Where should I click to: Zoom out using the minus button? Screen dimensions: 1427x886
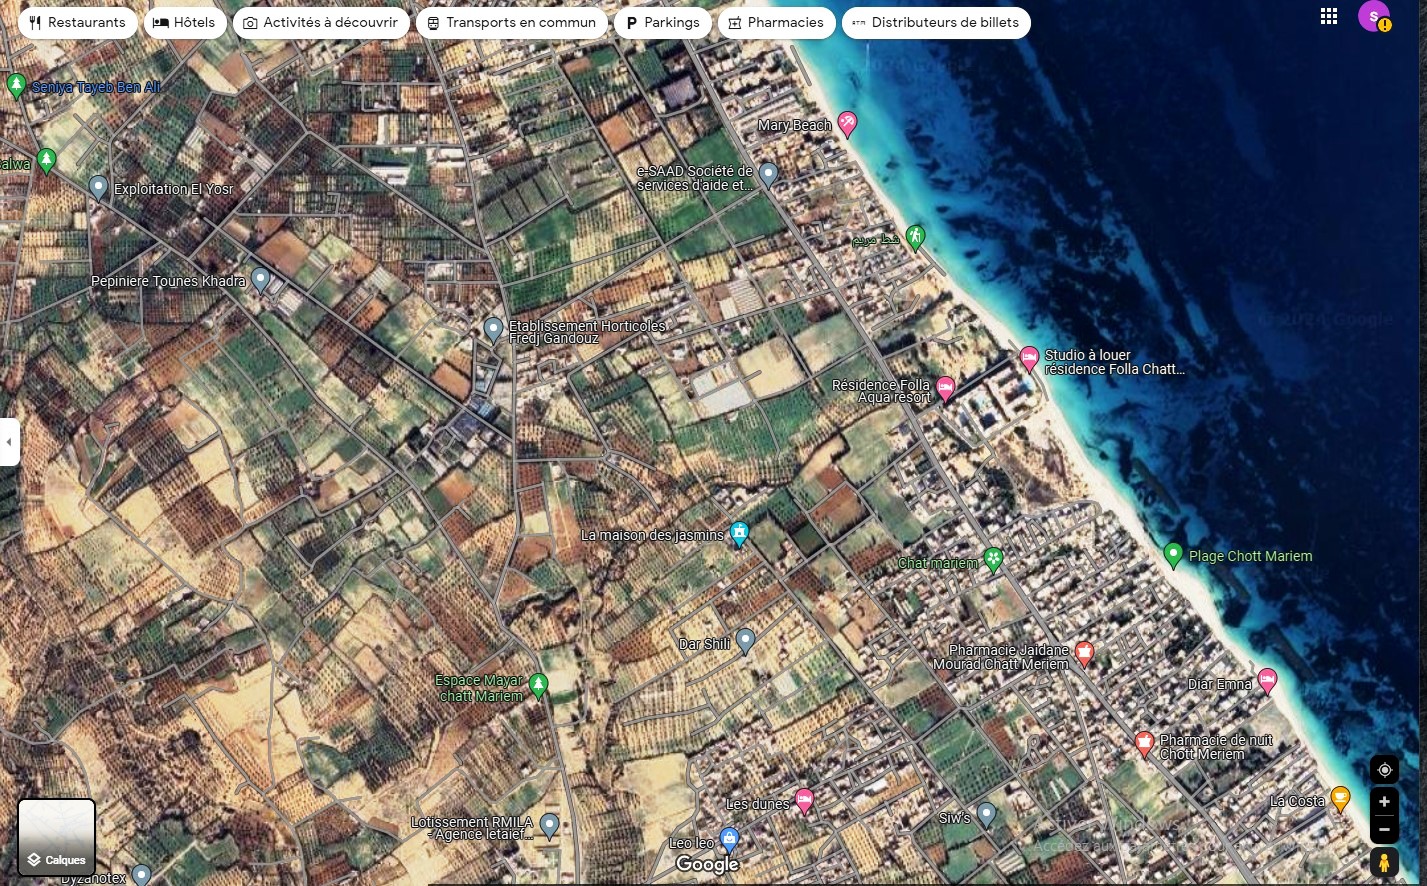[x=1384, y=829]
